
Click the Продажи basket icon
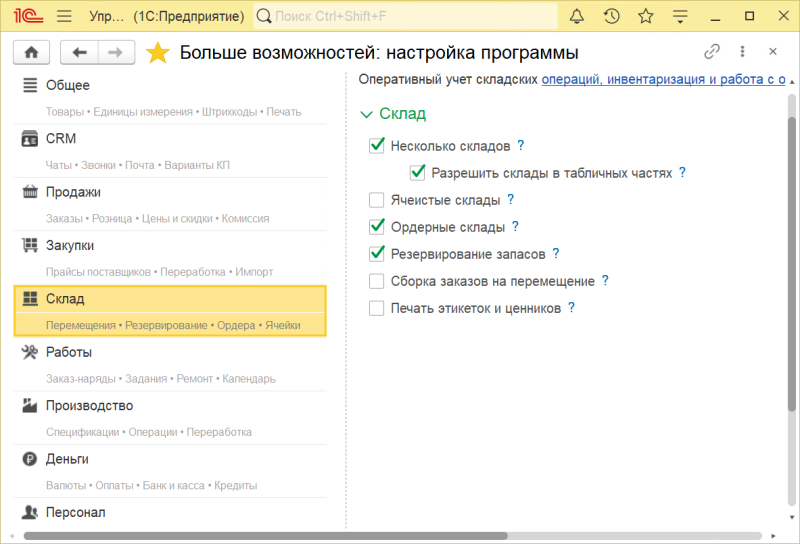click(30, 192)
